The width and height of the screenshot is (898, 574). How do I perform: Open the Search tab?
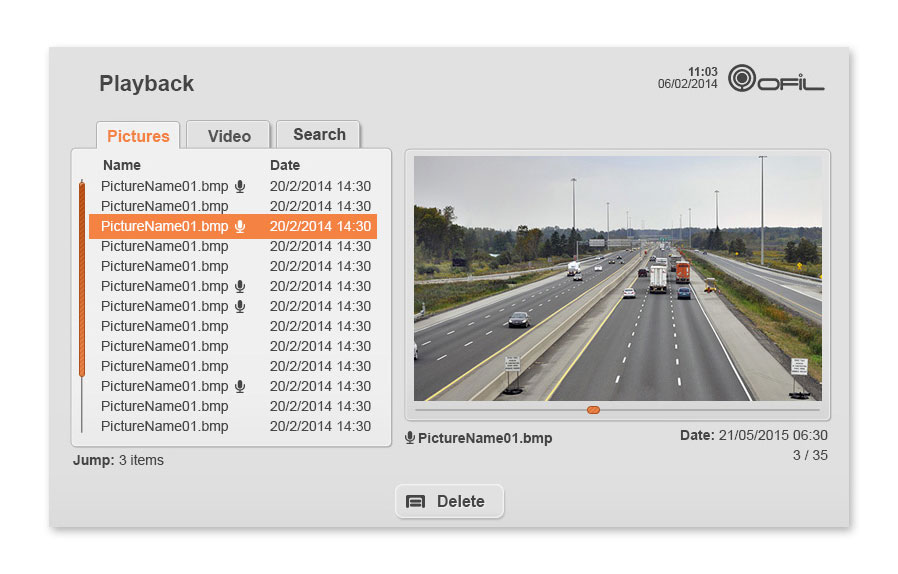tap(318, 135)
